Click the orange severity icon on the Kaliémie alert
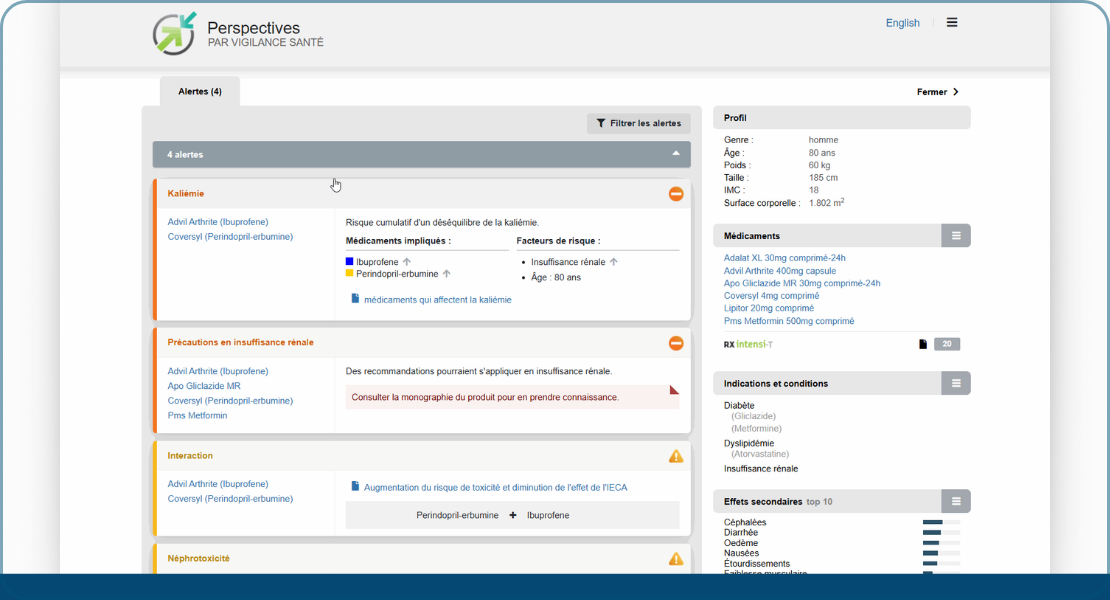 click(x=676, y=194)
